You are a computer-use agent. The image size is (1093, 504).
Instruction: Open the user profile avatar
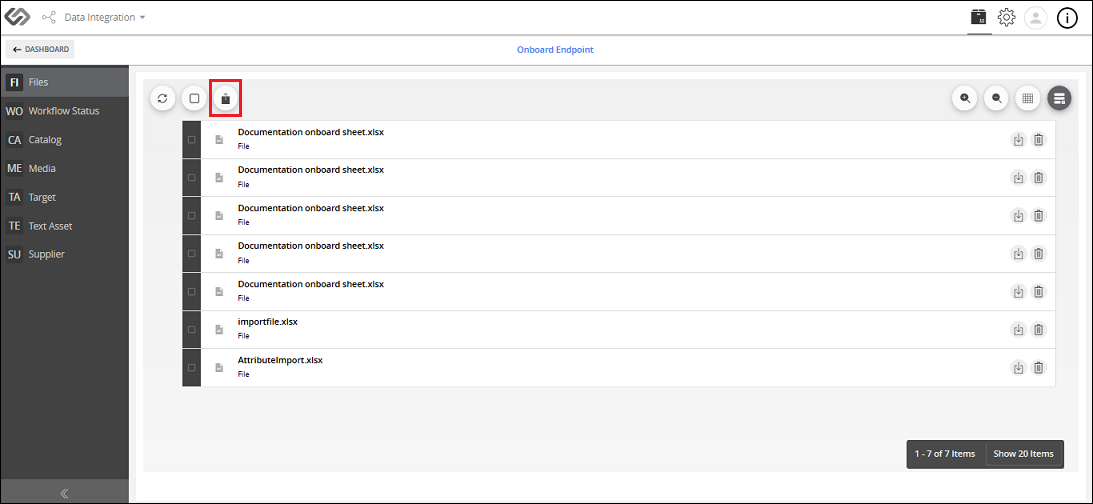1036,18
